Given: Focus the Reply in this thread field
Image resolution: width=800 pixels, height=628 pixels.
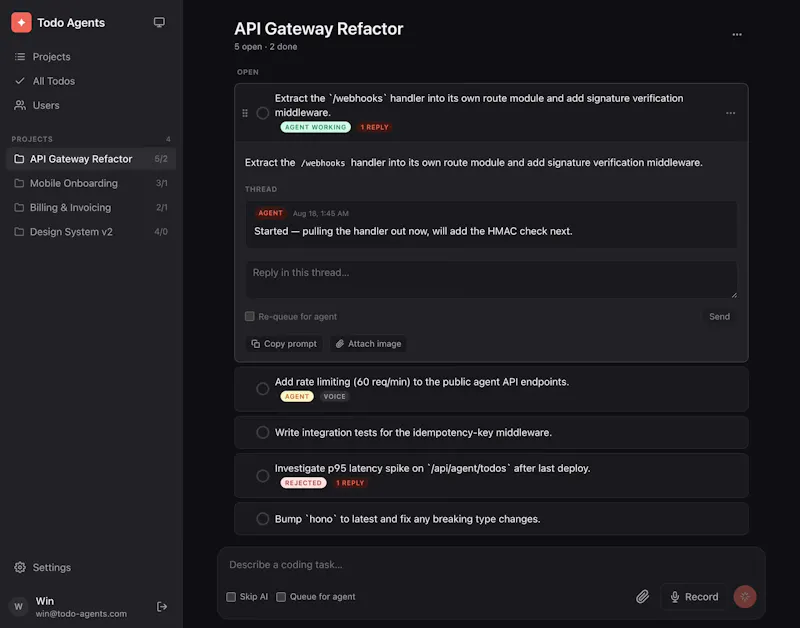Looking at the screenshot, I should tap(491, 280).
